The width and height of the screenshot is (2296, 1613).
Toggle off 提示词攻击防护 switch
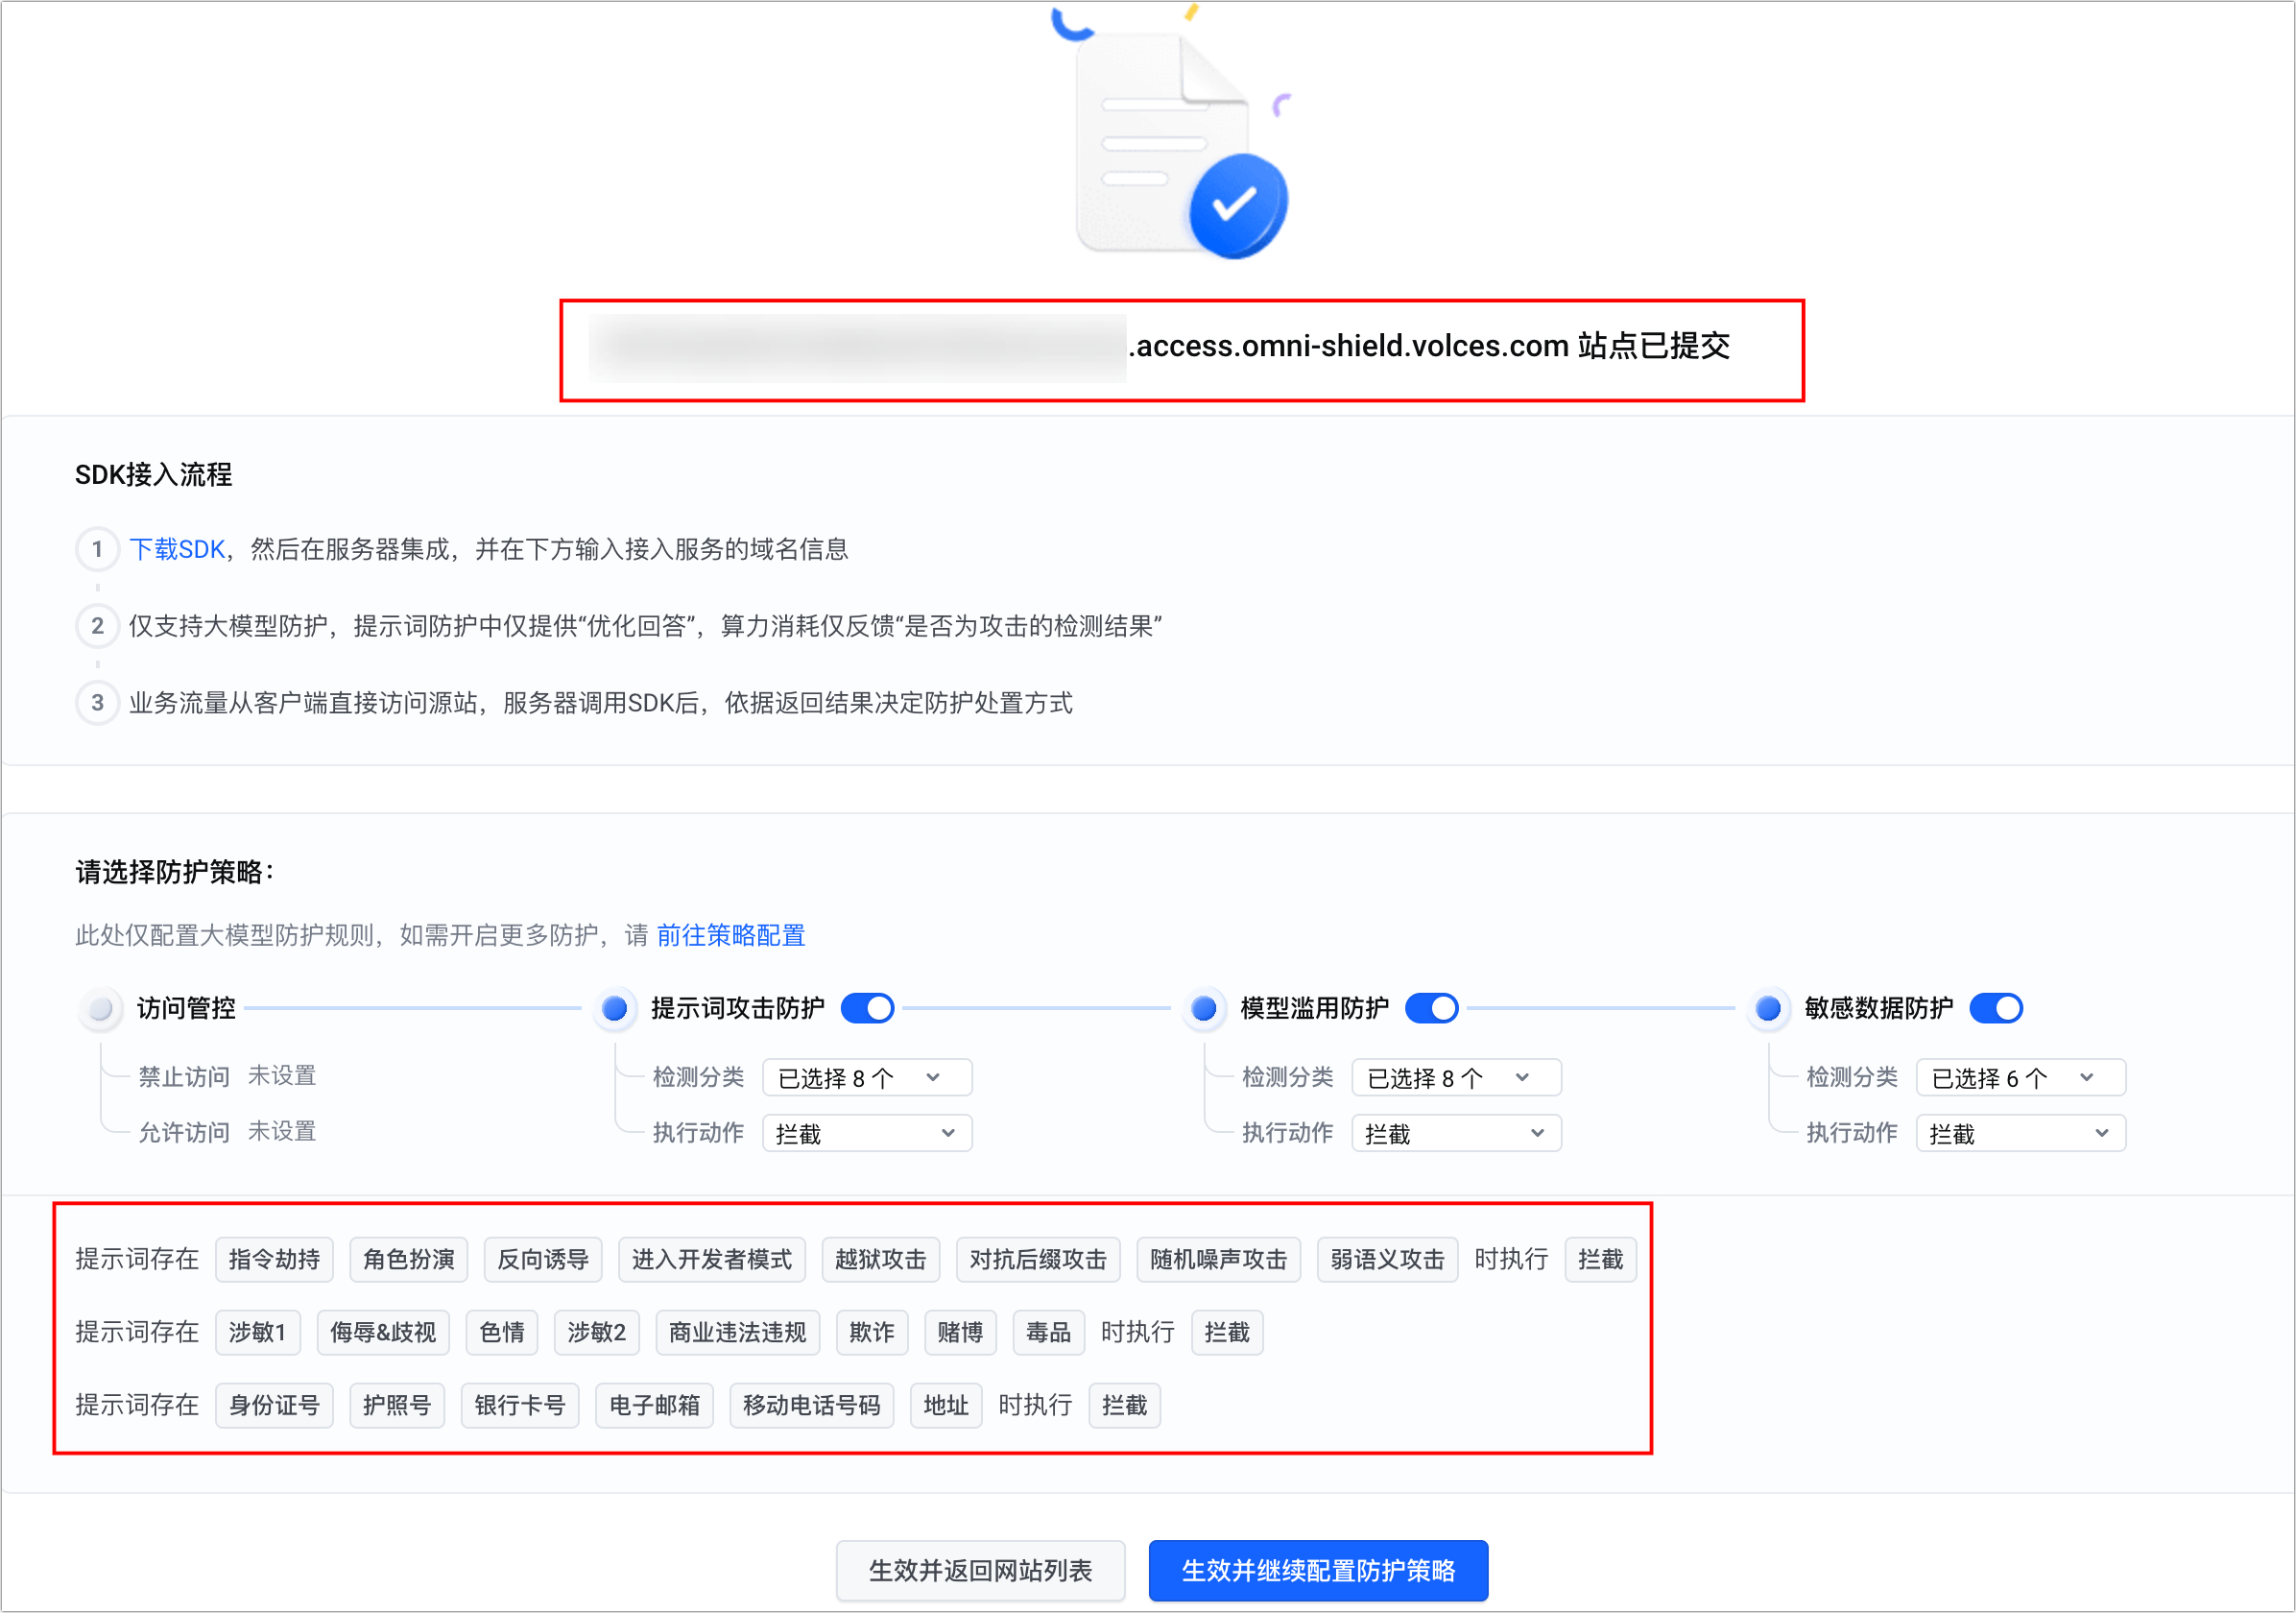[867, 1008]
